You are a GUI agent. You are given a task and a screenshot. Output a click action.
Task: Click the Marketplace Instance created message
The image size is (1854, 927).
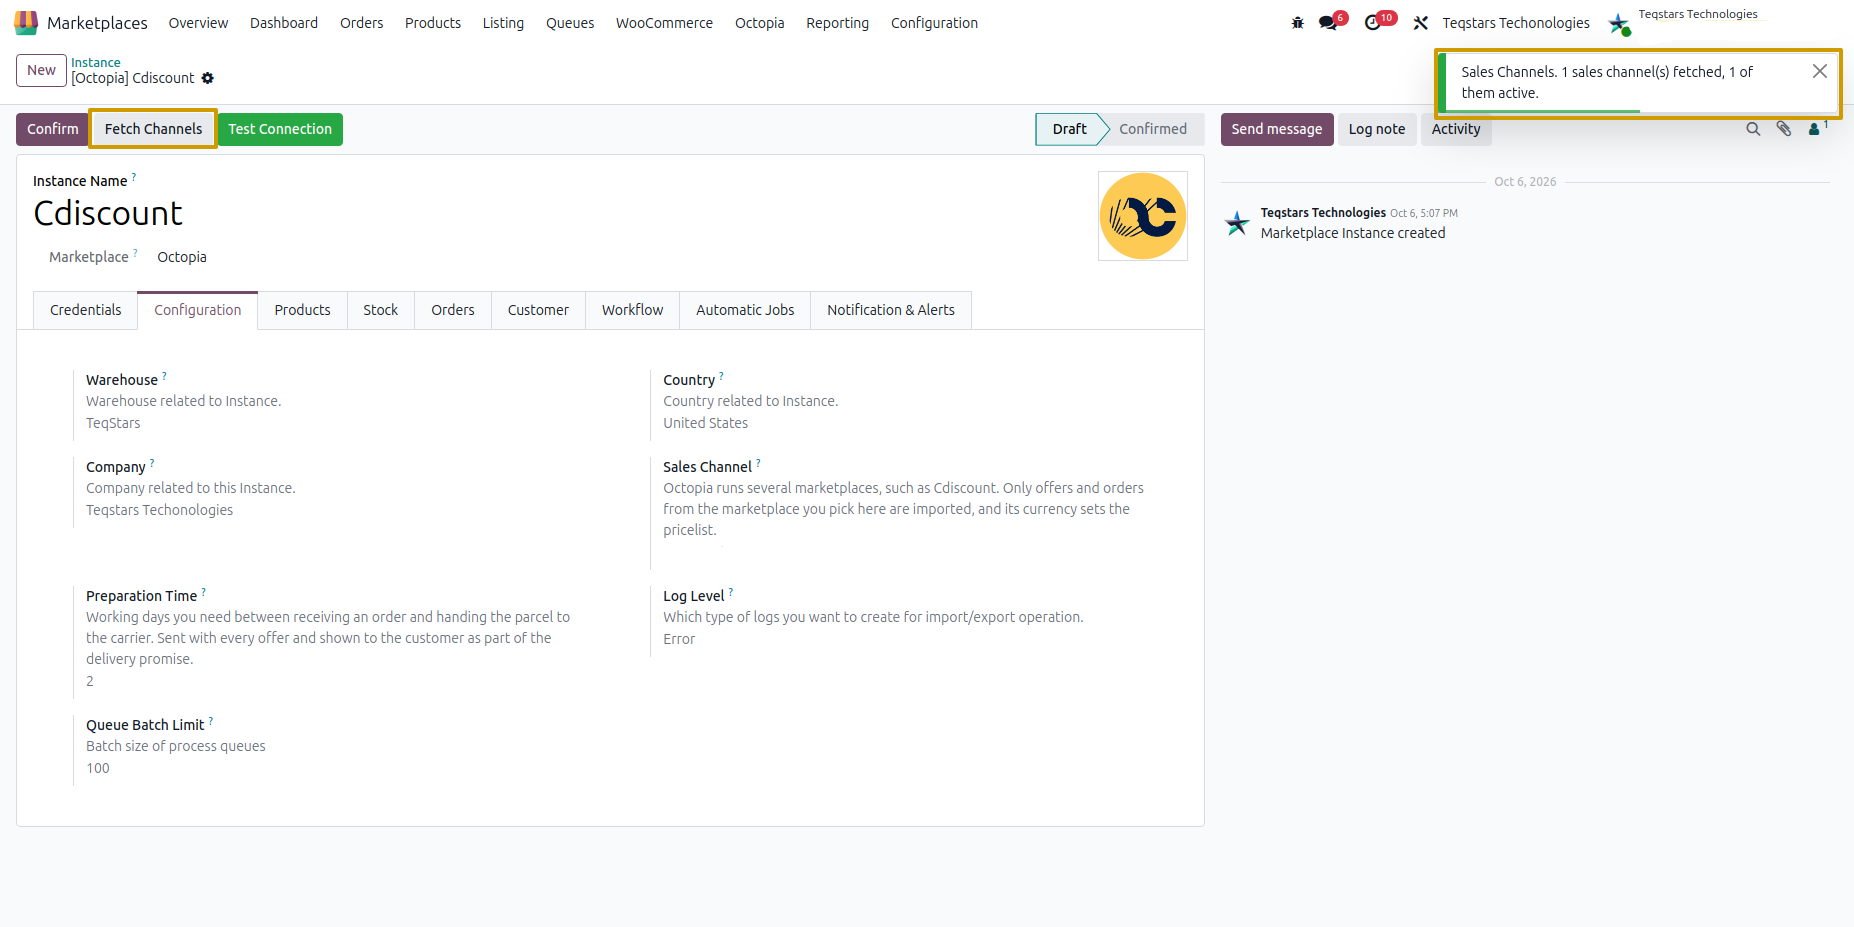1353,233
